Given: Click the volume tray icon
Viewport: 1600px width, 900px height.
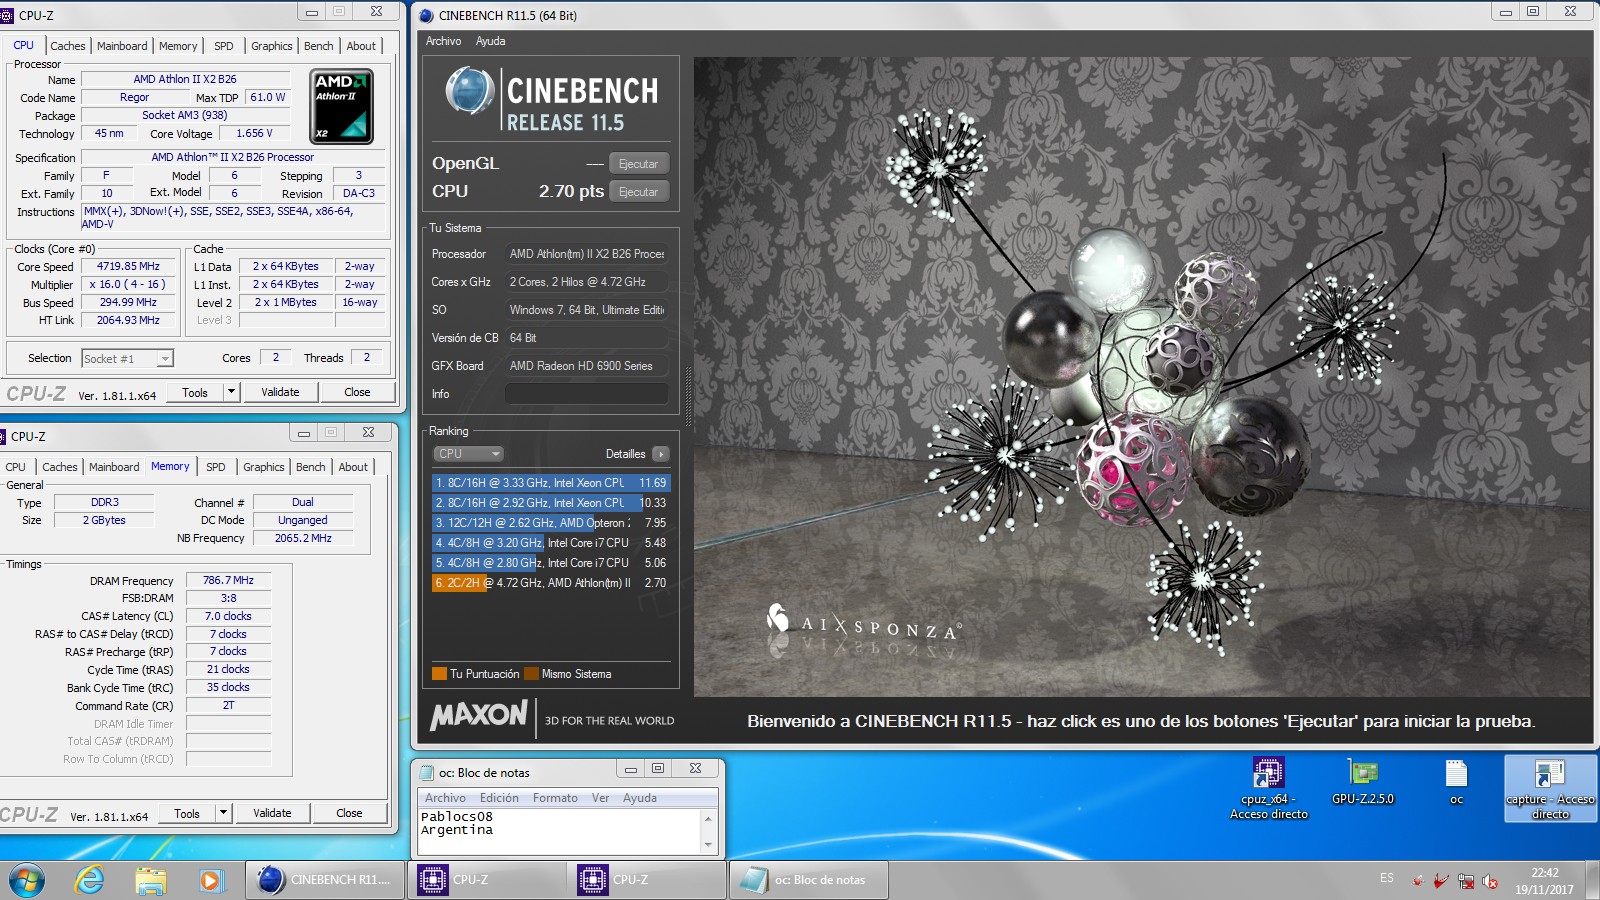Looking at the screenshot, I should (1490, 881).
